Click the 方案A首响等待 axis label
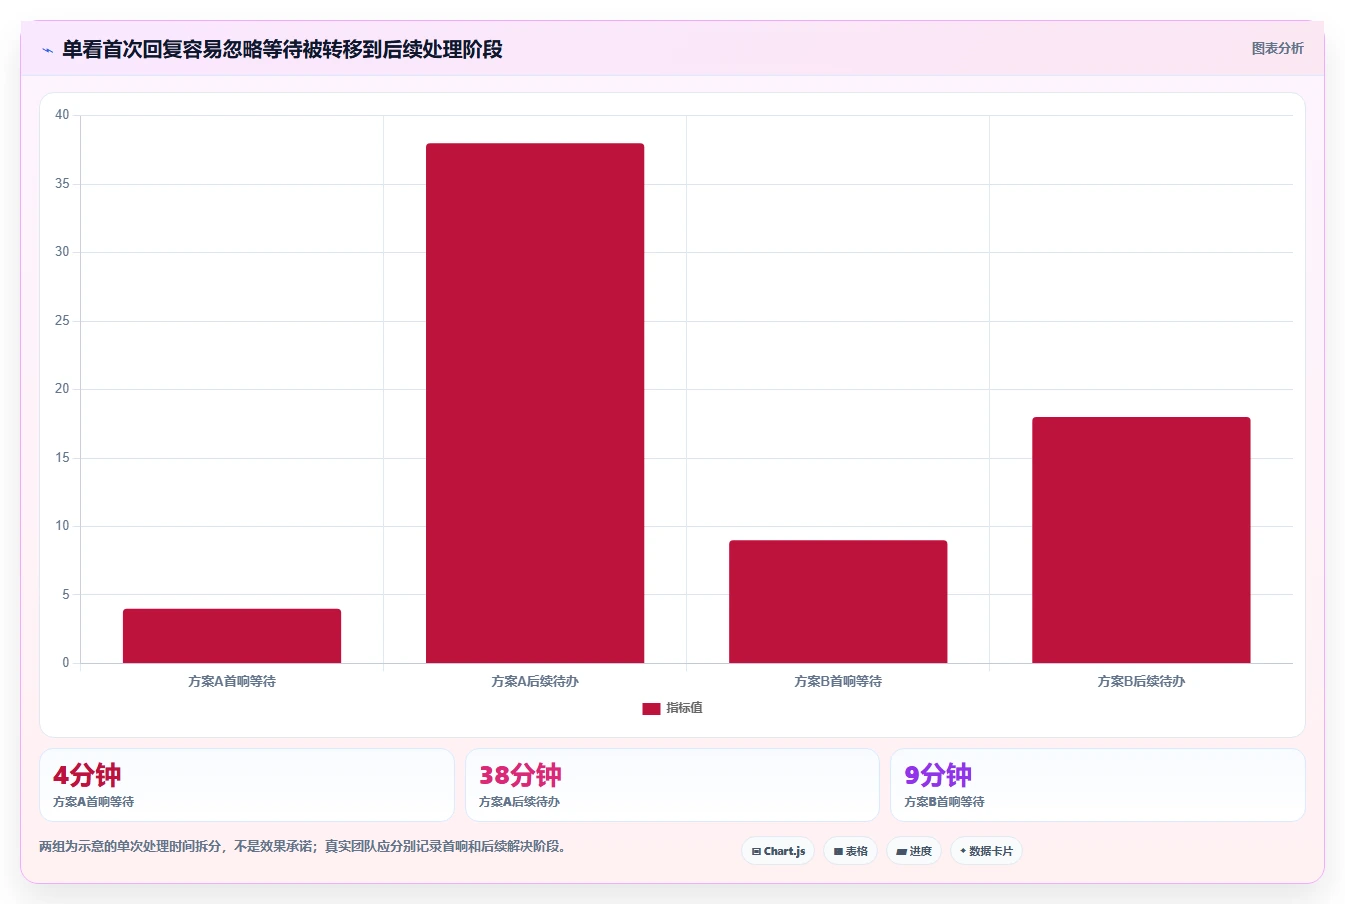 click(x=232, y=681)
